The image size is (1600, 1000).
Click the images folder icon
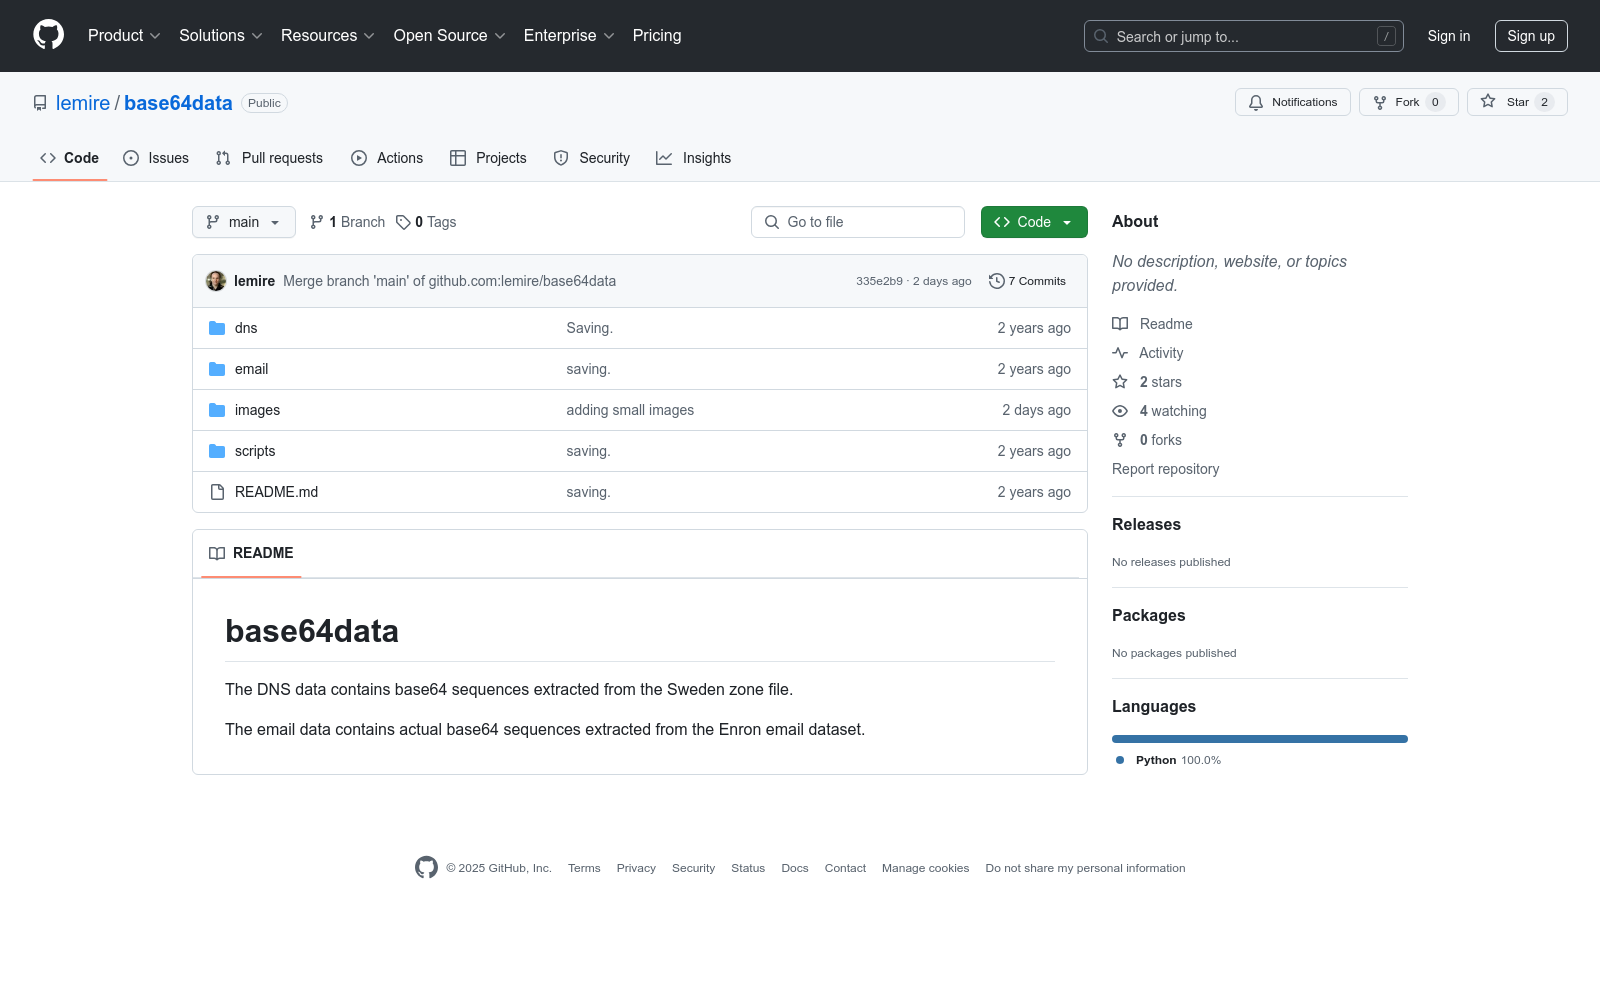(217, 410)
